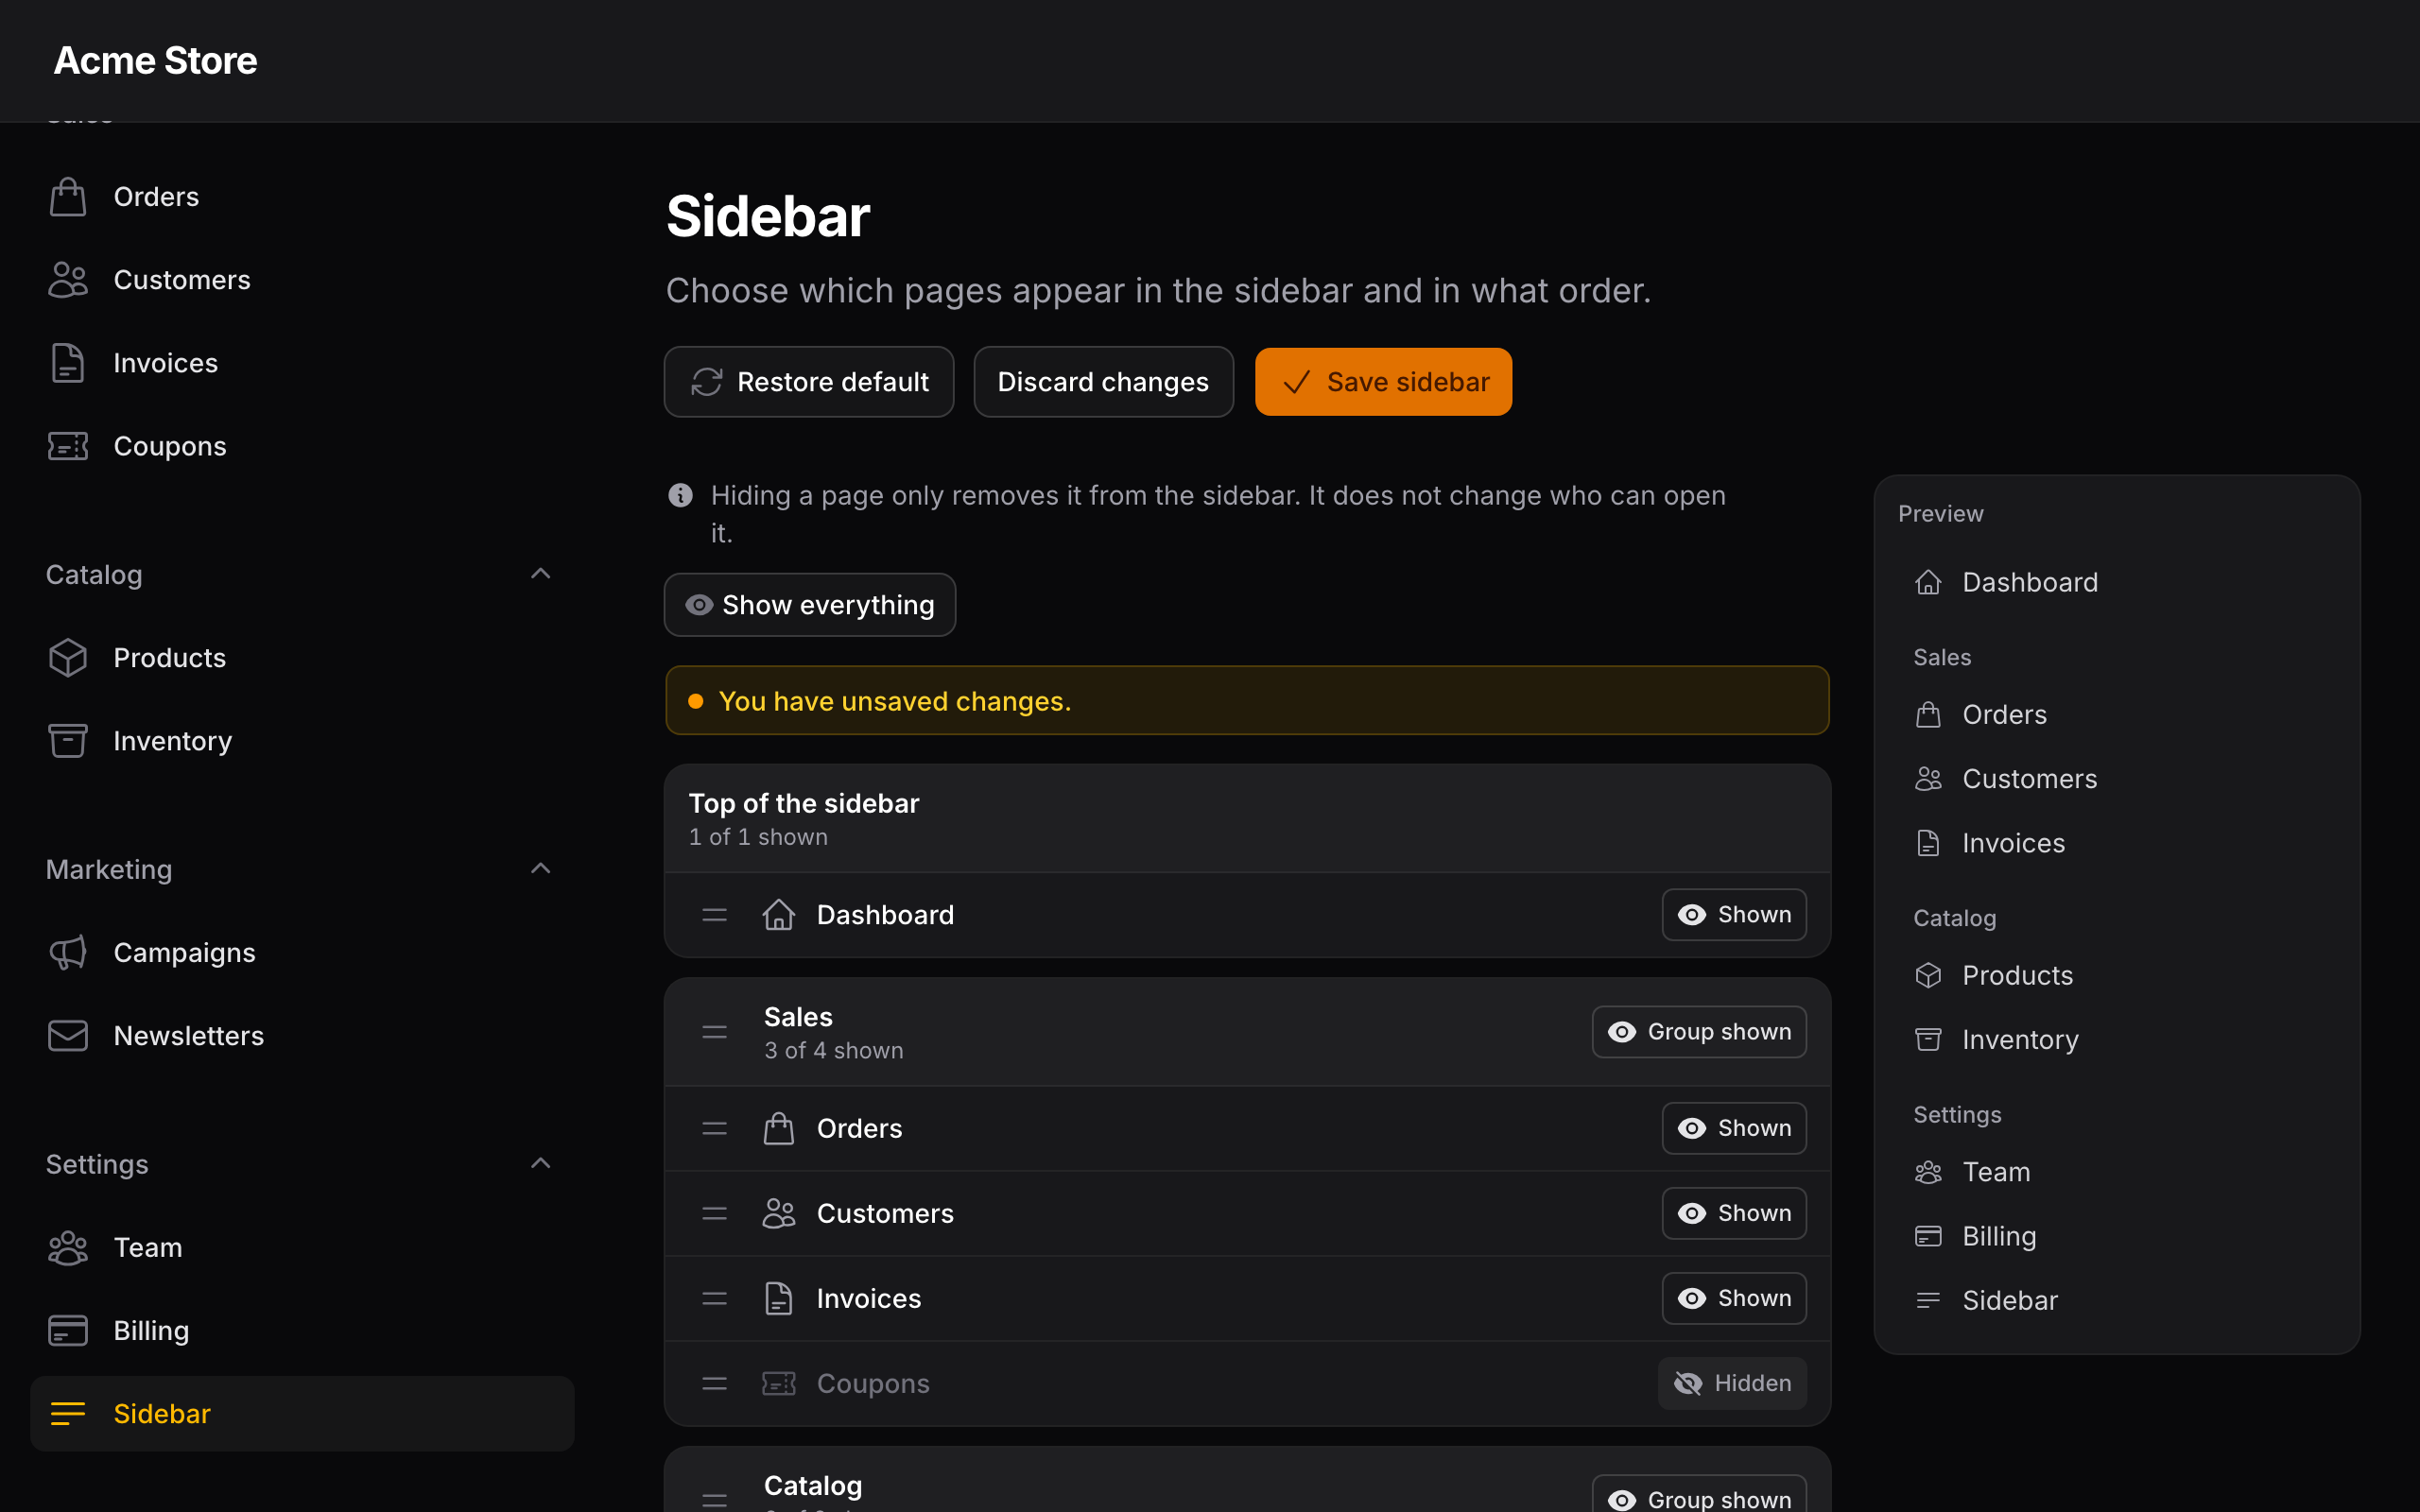Save sidebar changes
Viewport: 2420px width, 1512px height.
click(1383, 382)
